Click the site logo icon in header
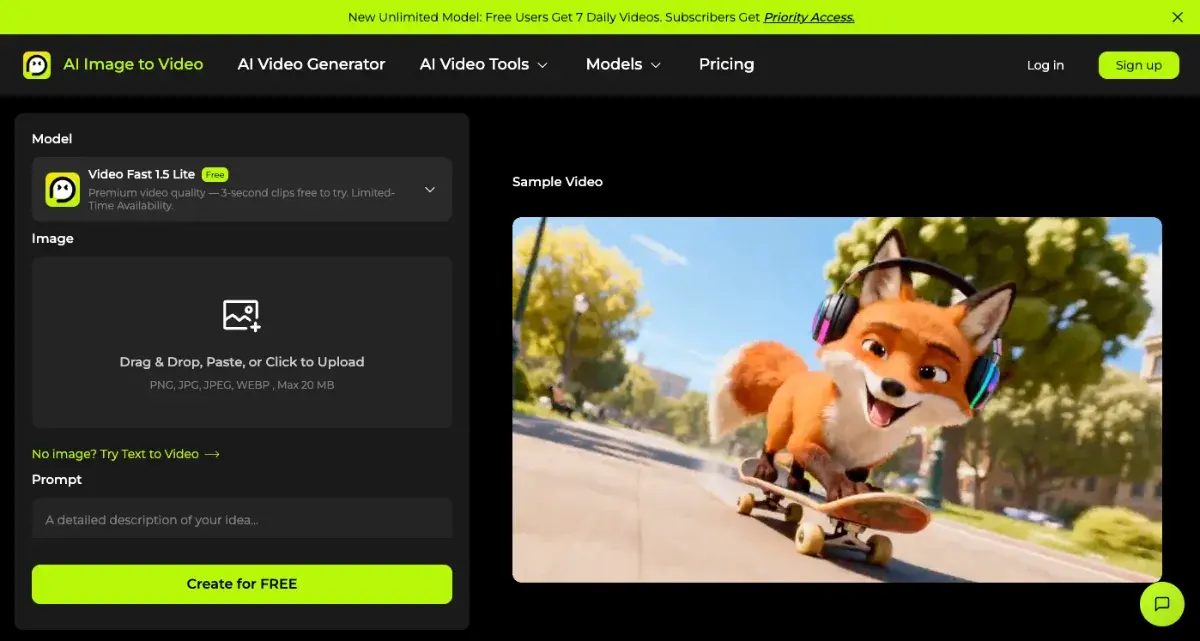 click(37, 65)
